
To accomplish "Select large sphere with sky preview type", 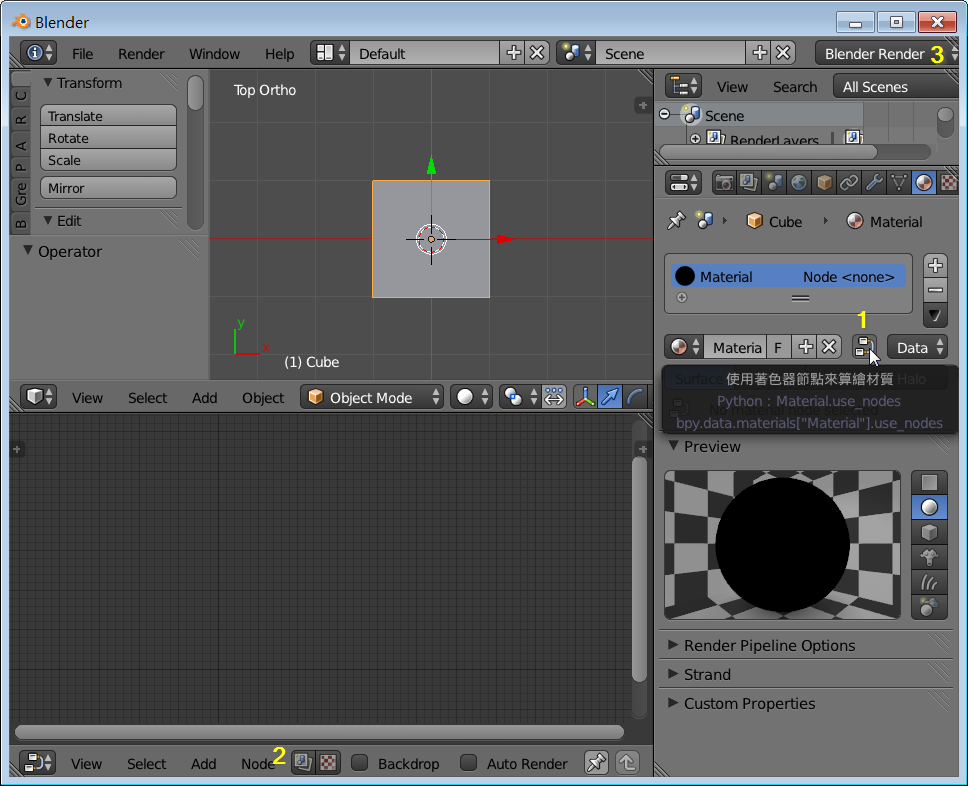I will pos(929,607).
